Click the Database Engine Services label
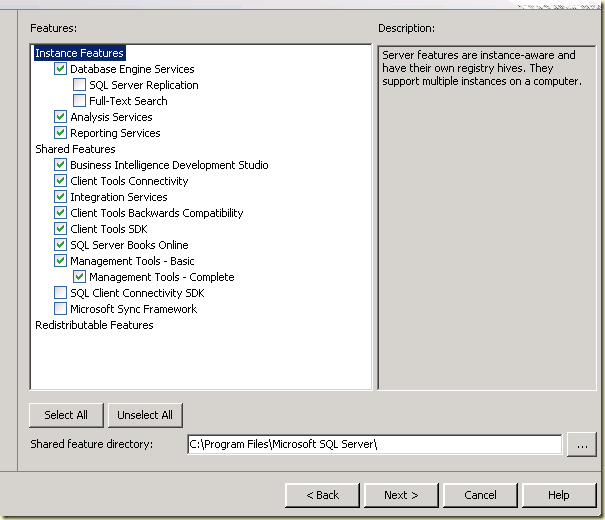The image size is (605, 520). (x=132, y=69)
